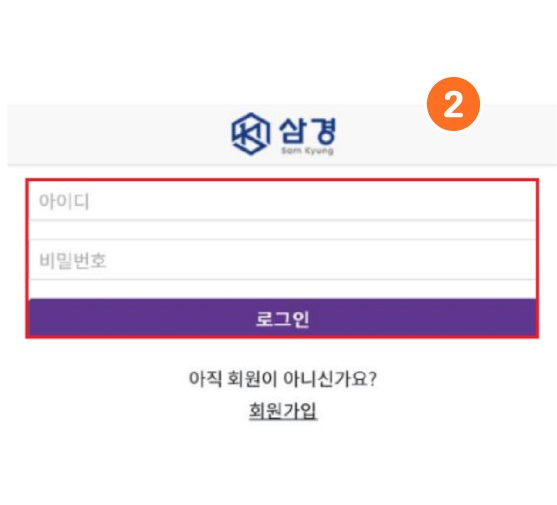Click the underlined 회원가입 text
Viewport: 557px width, 505px height.
coord(283,411)
